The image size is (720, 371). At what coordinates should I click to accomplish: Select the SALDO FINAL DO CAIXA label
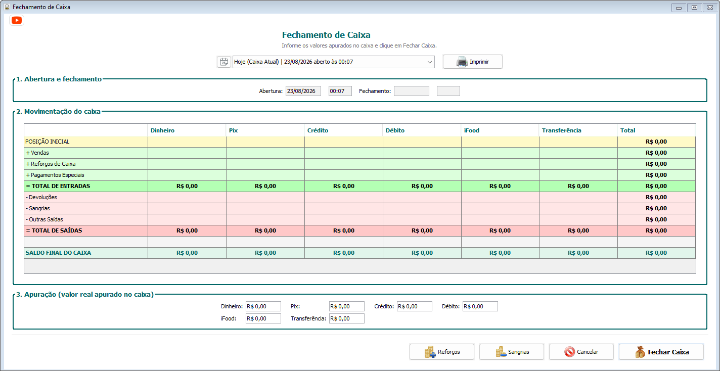tap(58, 253)
